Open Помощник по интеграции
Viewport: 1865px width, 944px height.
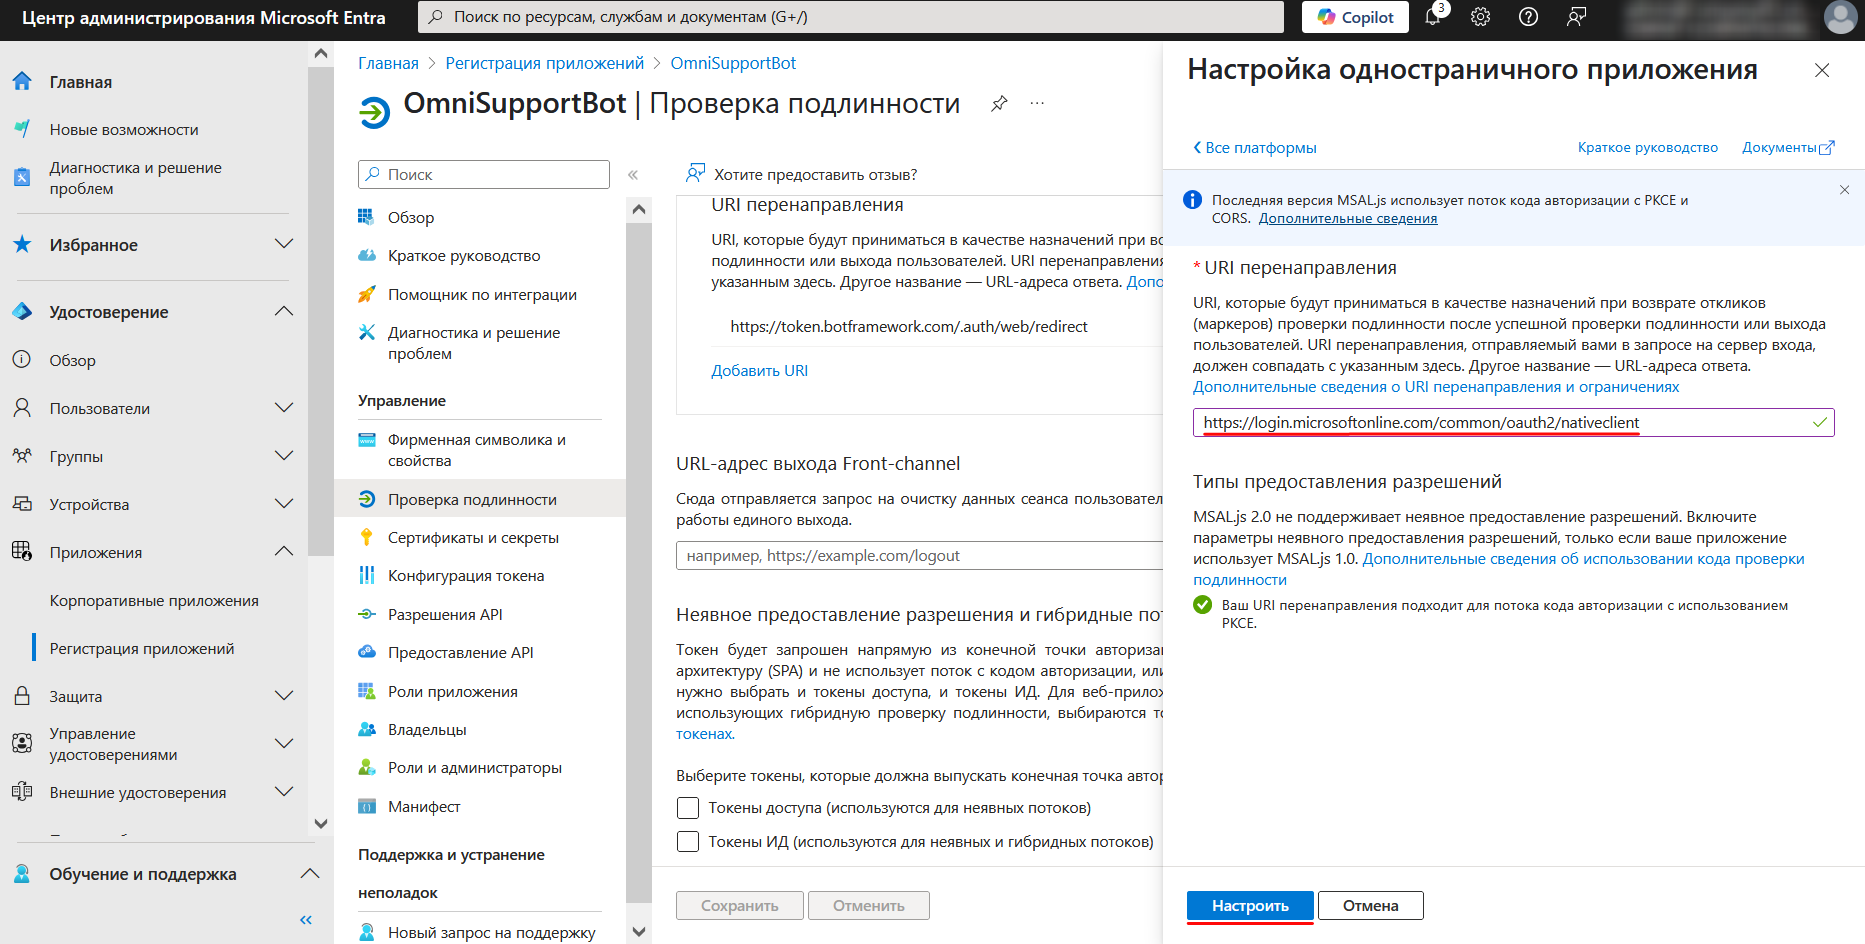482,295
